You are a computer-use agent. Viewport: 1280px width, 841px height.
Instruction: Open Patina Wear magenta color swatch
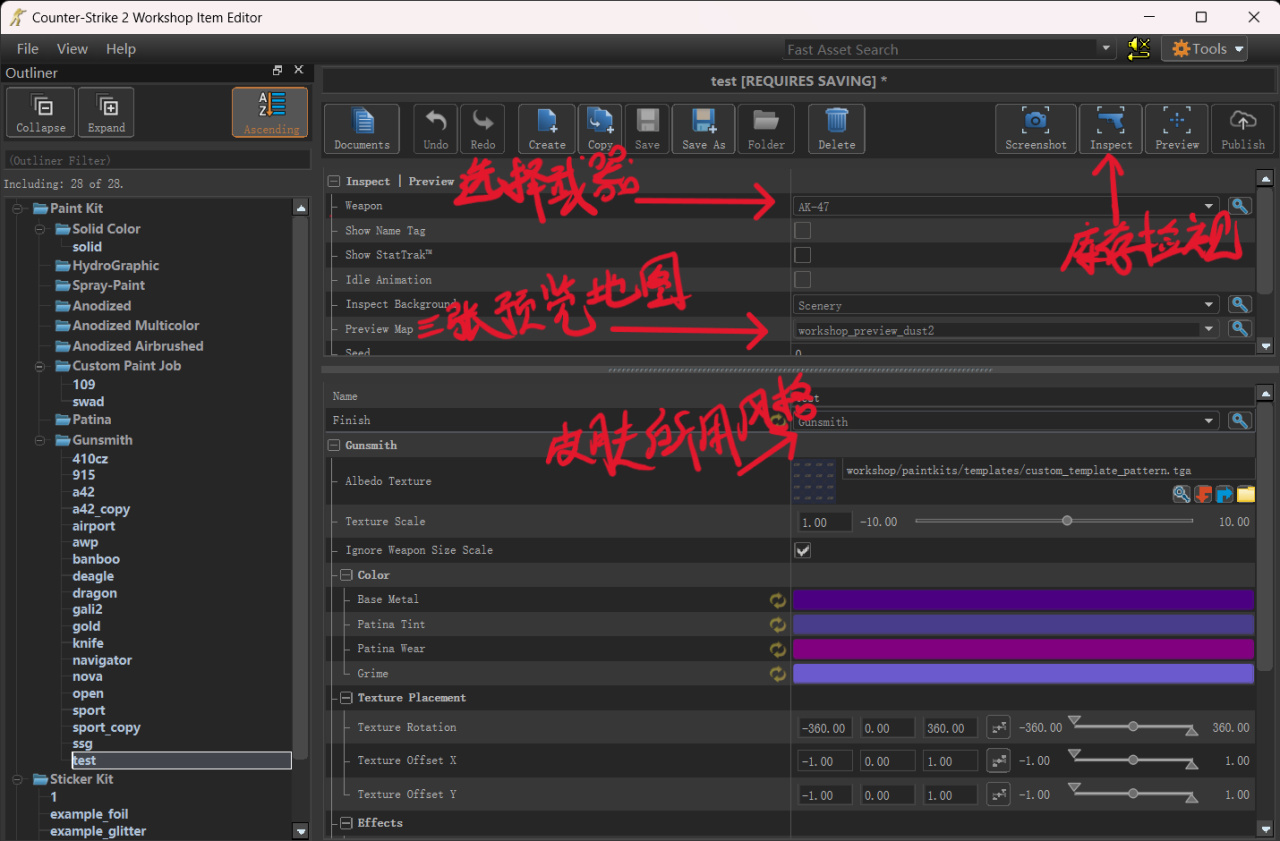(x=1023, y=649)
